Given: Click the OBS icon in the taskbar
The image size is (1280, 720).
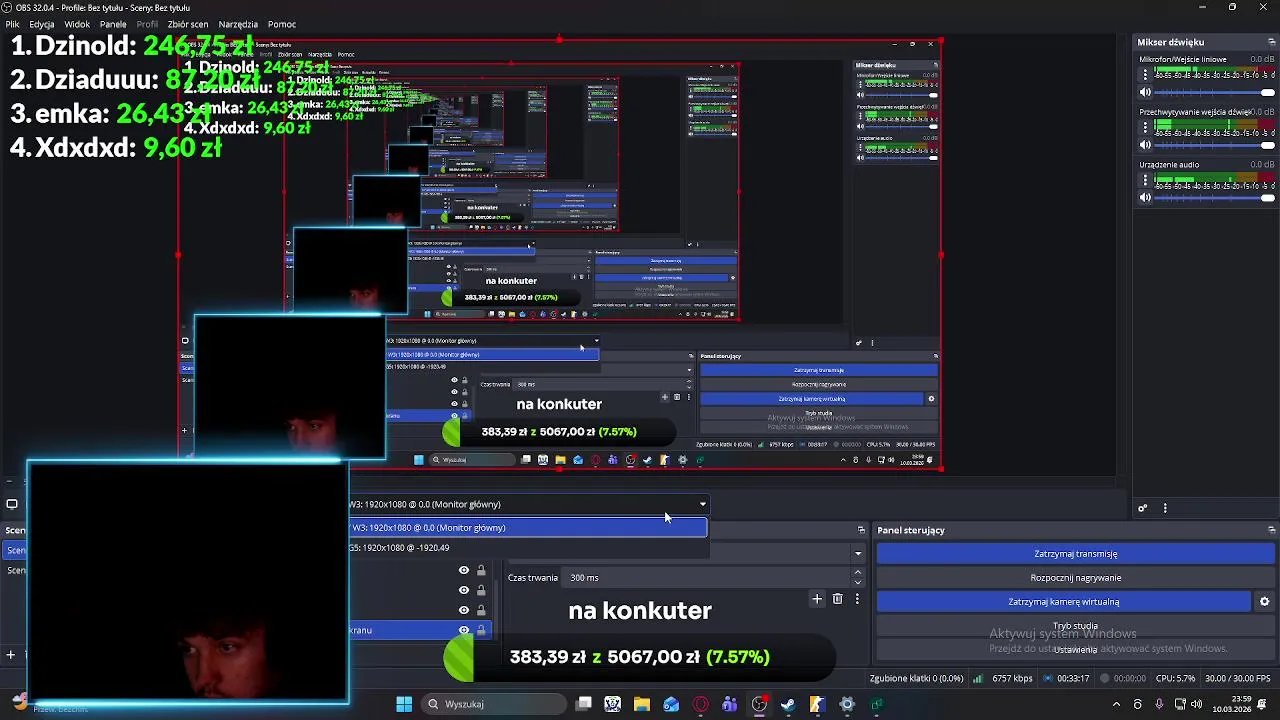Looking at the screenshot, I should (x=759, y=704).
